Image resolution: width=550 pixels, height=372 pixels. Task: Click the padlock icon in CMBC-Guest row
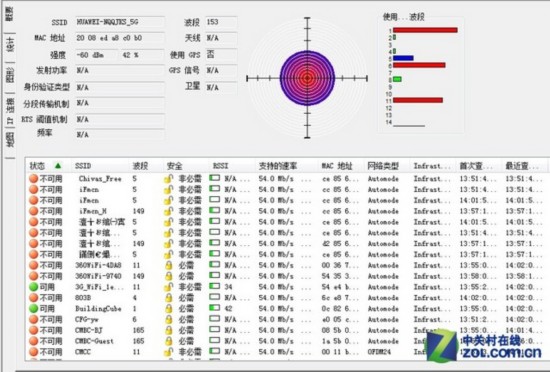click(169, 341)
